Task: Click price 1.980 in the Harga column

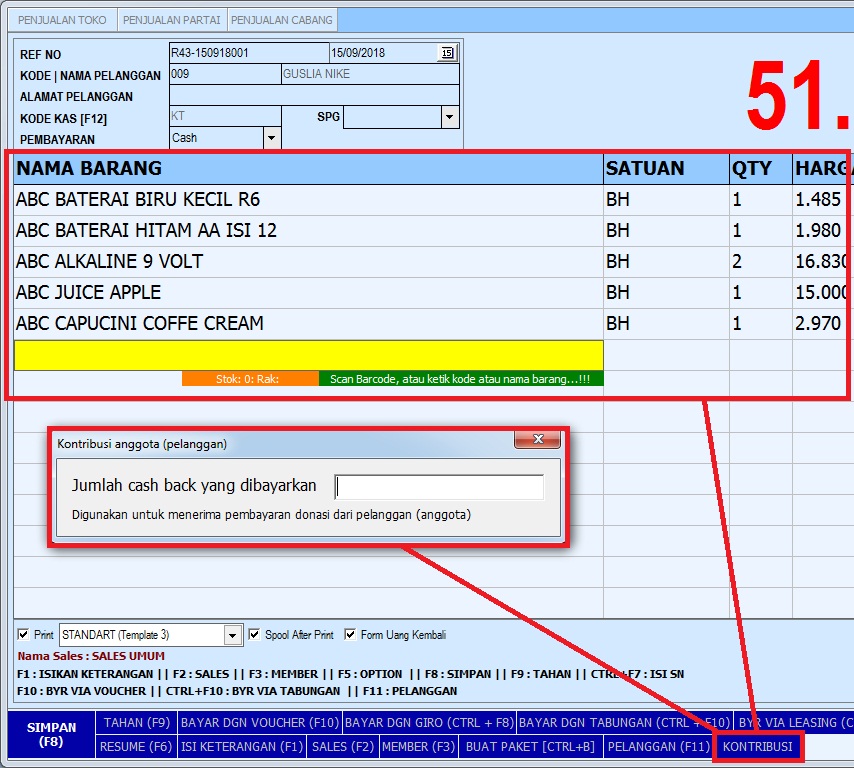Action: coord(820,231)
